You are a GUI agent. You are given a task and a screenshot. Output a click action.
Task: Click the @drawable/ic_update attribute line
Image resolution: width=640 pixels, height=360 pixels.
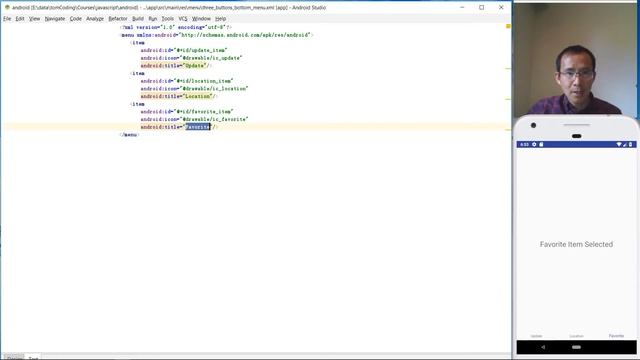pyautogui.click(x=191, y=58)
